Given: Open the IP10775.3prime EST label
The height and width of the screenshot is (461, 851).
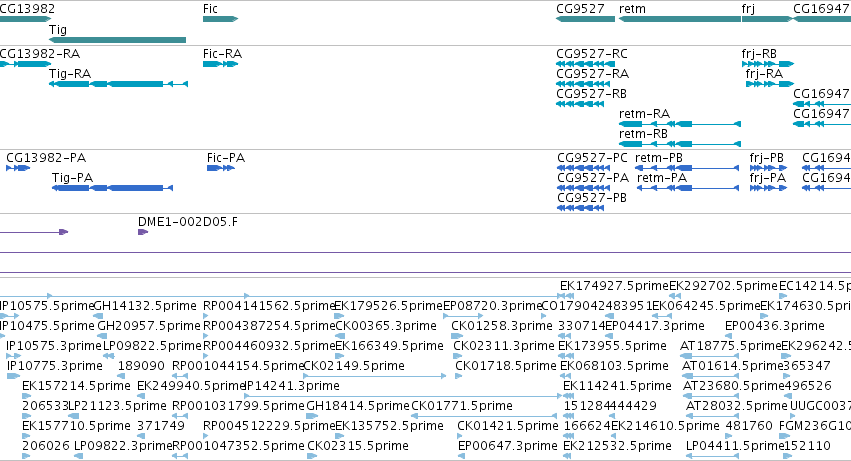Looking at the screenshot, I should 55,367.
